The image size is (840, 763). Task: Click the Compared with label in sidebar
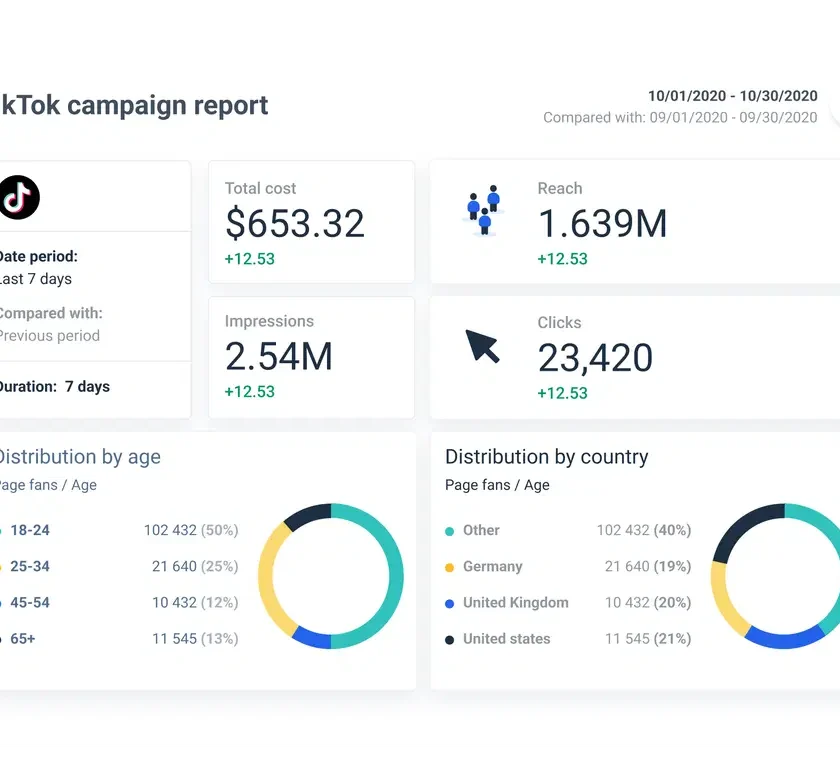[x=51, y=313]
